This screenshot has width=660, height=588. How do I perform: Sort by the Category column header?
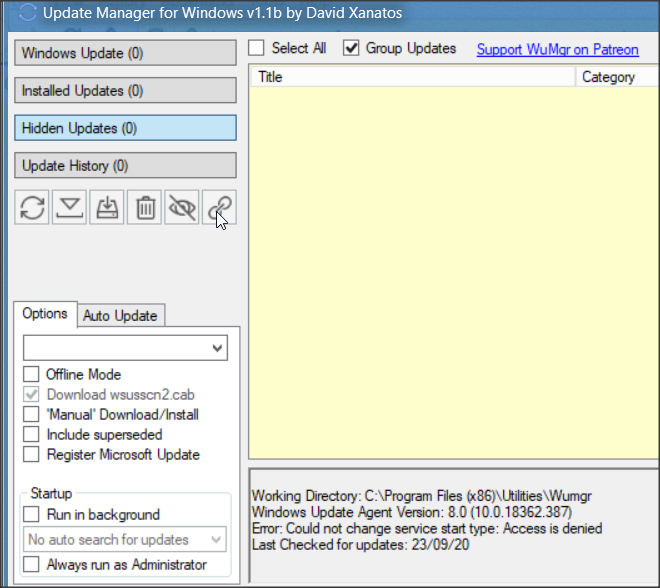[617, 77]
